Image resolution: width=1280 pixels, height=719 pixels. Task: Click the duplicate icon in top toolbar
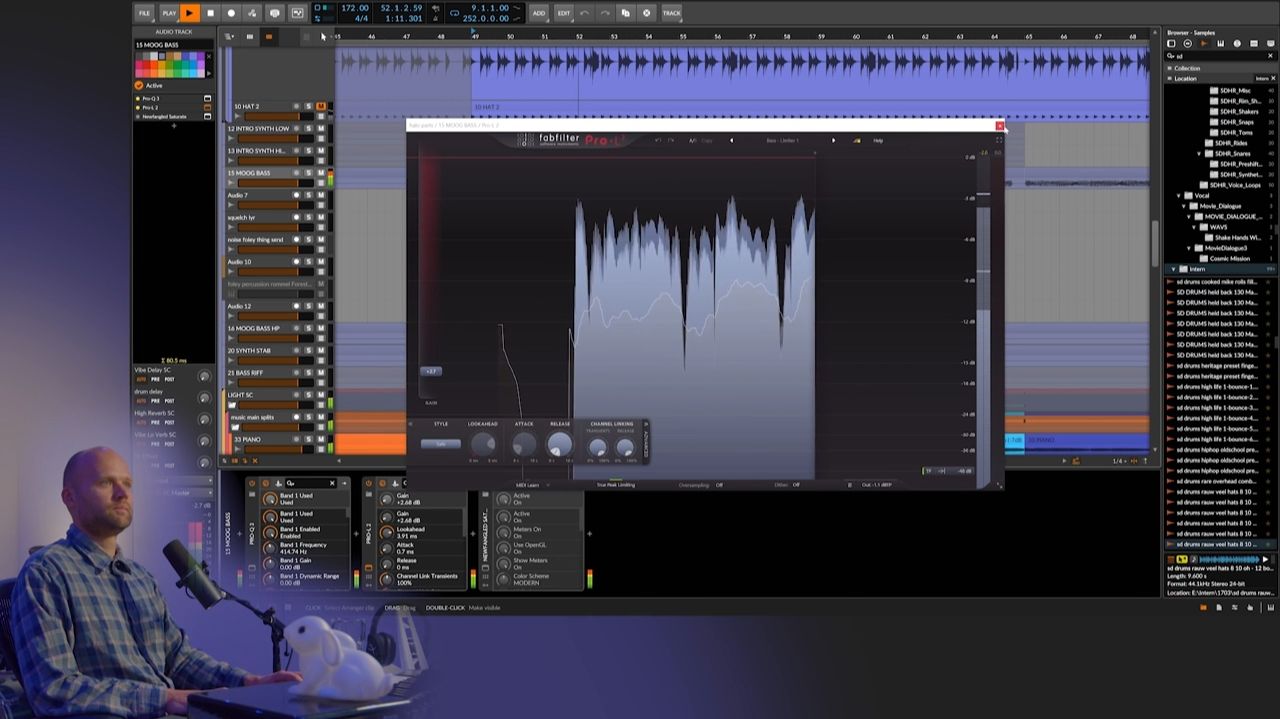(x=625, y=13)
